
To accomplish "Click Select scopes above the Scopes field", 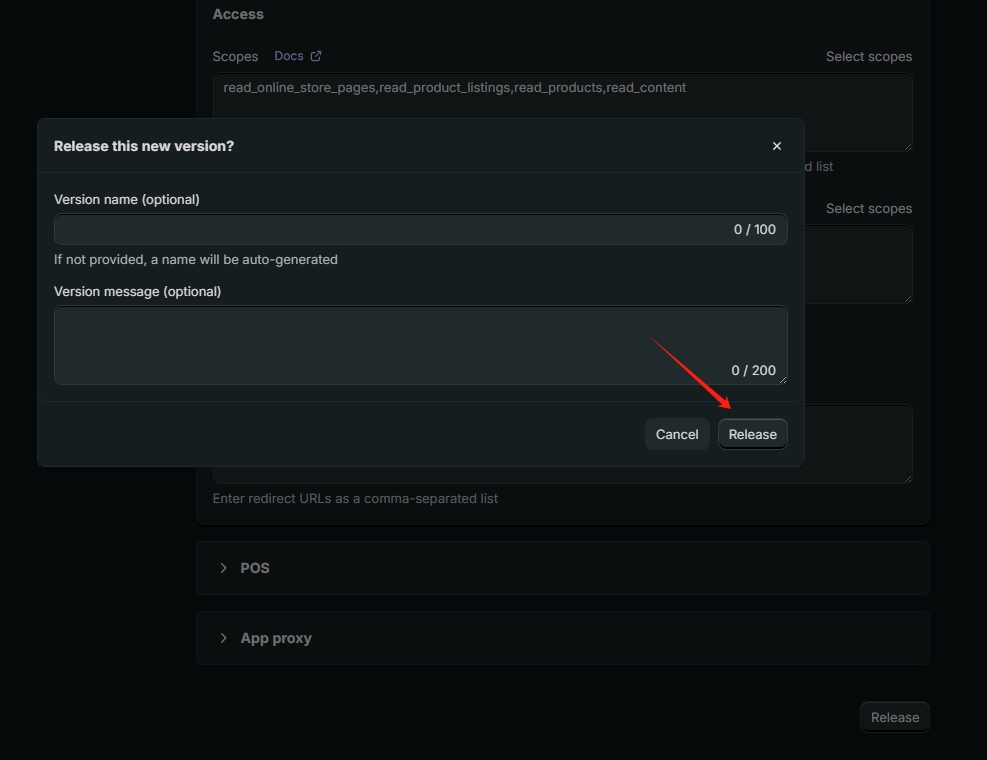I will click(868, 57).
